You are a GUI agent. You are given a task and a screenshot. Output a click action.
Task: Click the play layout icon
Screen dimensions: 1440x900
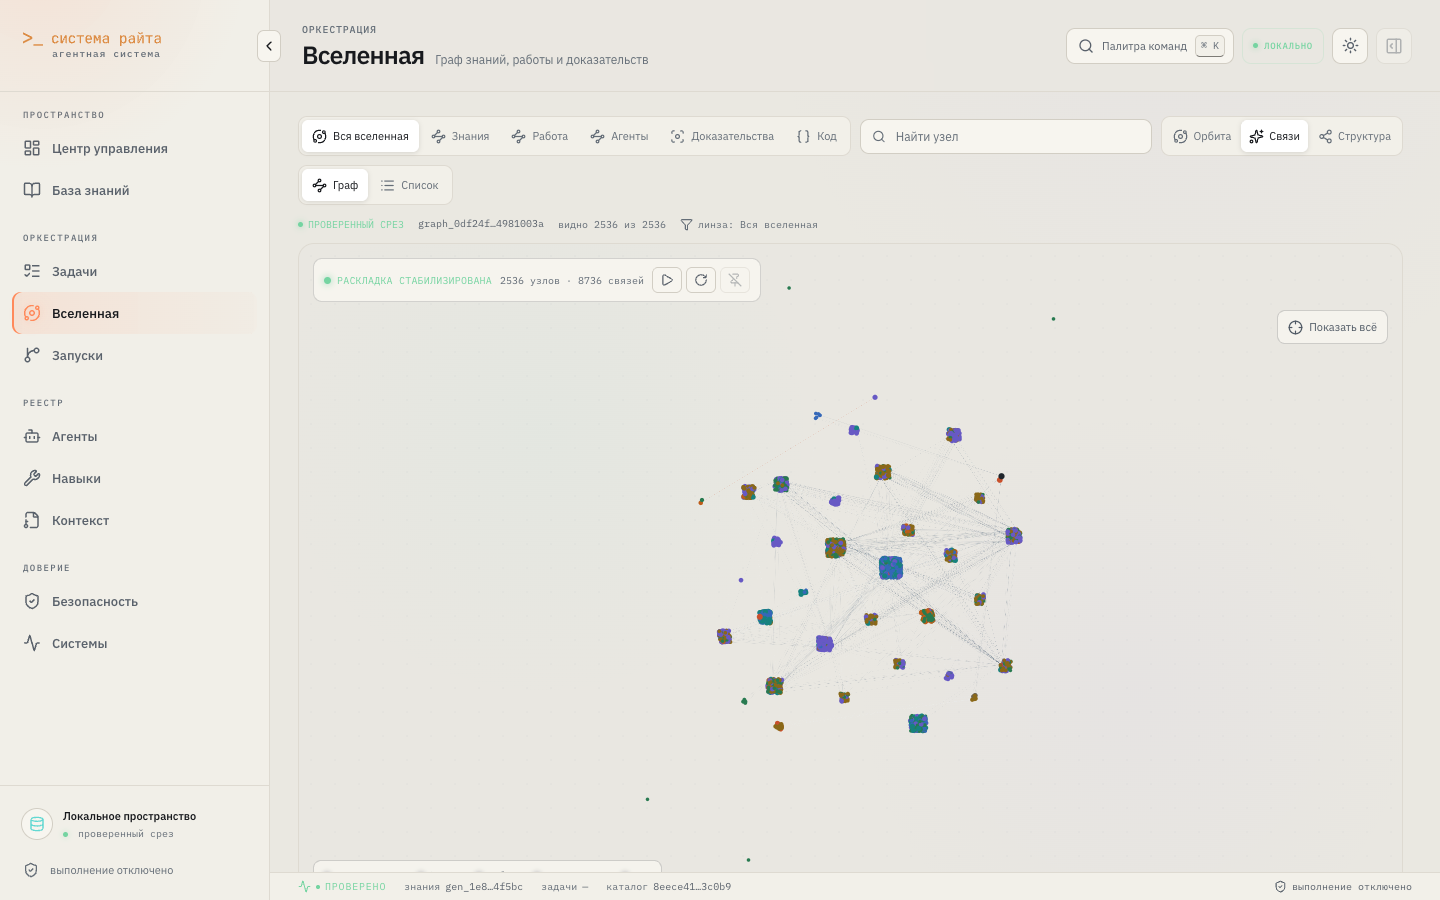(667, 280)
